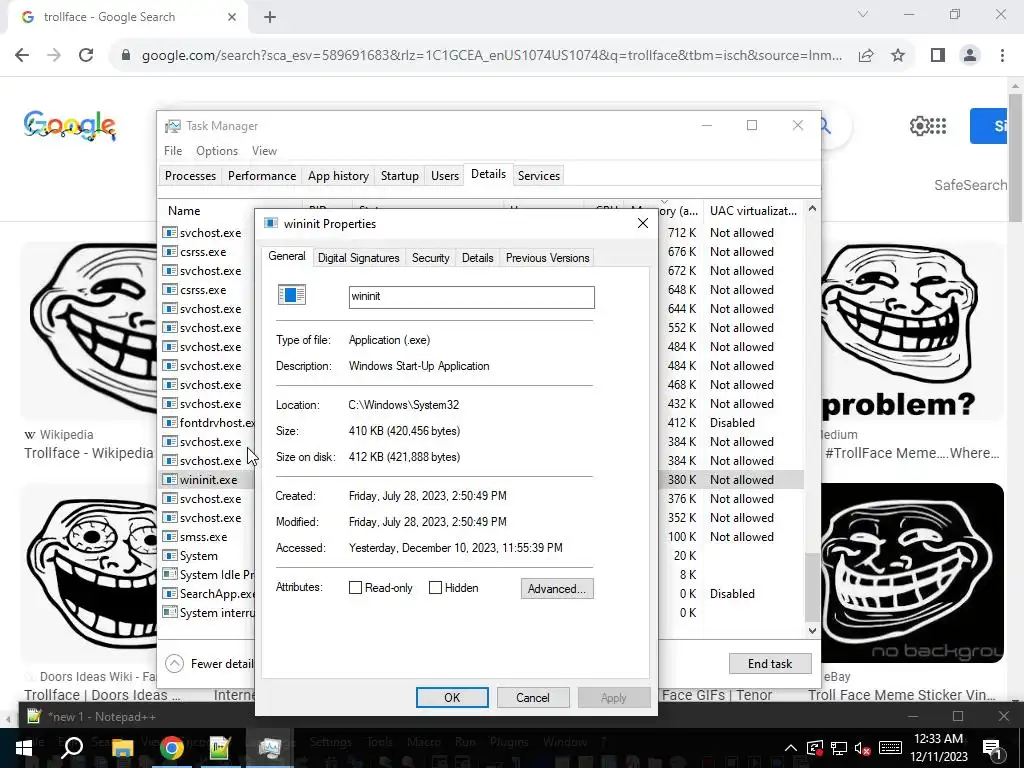The width and height of the screenshot is (1024, 768).
Task: Click the Chrome address bar URL
Action: coord(492,56)
